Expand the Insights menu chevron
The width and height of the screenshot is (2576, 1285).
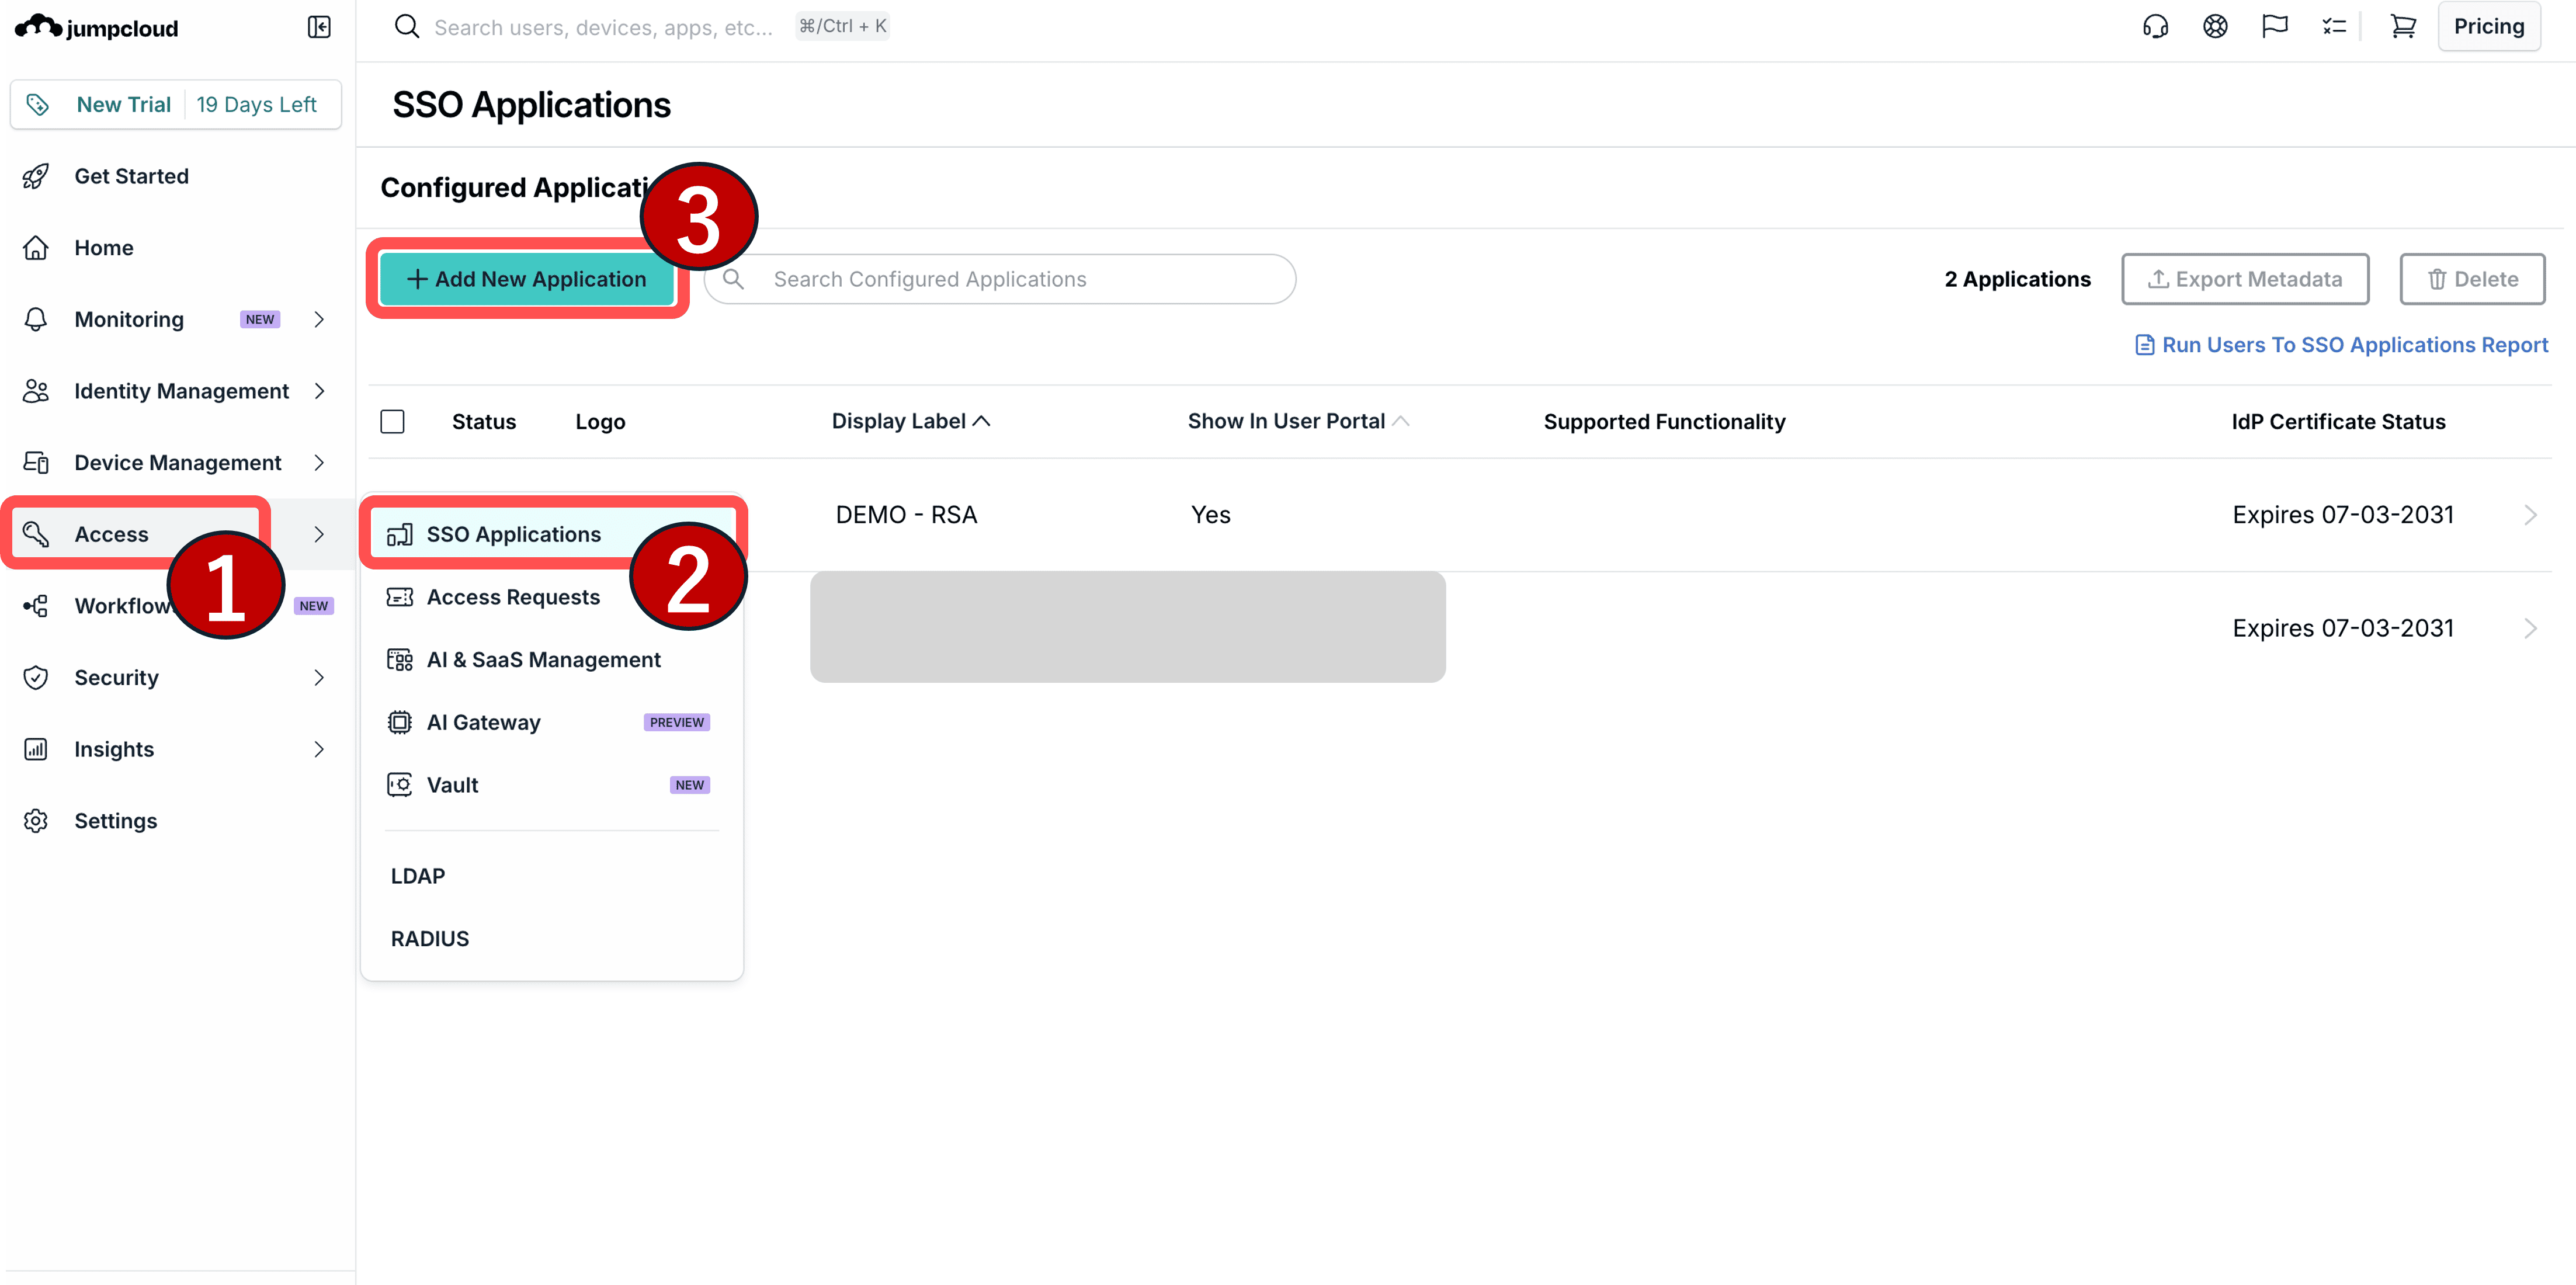coord(319,749)
